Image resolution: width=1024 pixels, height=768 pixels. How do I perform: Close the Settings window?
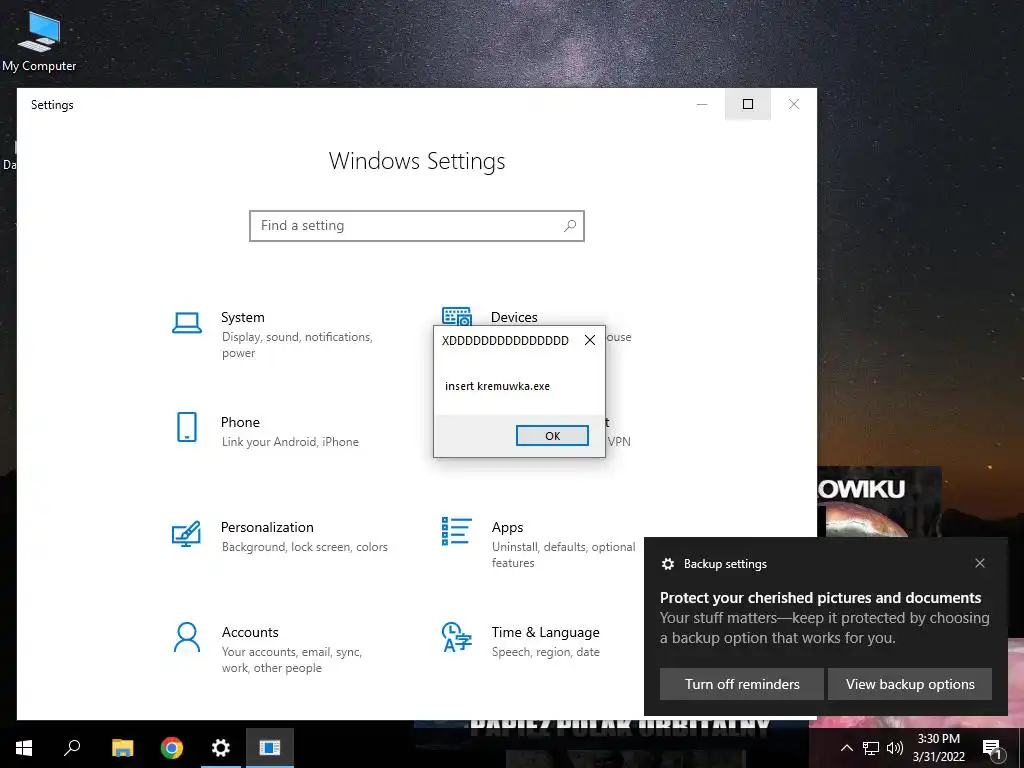point(793,104)
